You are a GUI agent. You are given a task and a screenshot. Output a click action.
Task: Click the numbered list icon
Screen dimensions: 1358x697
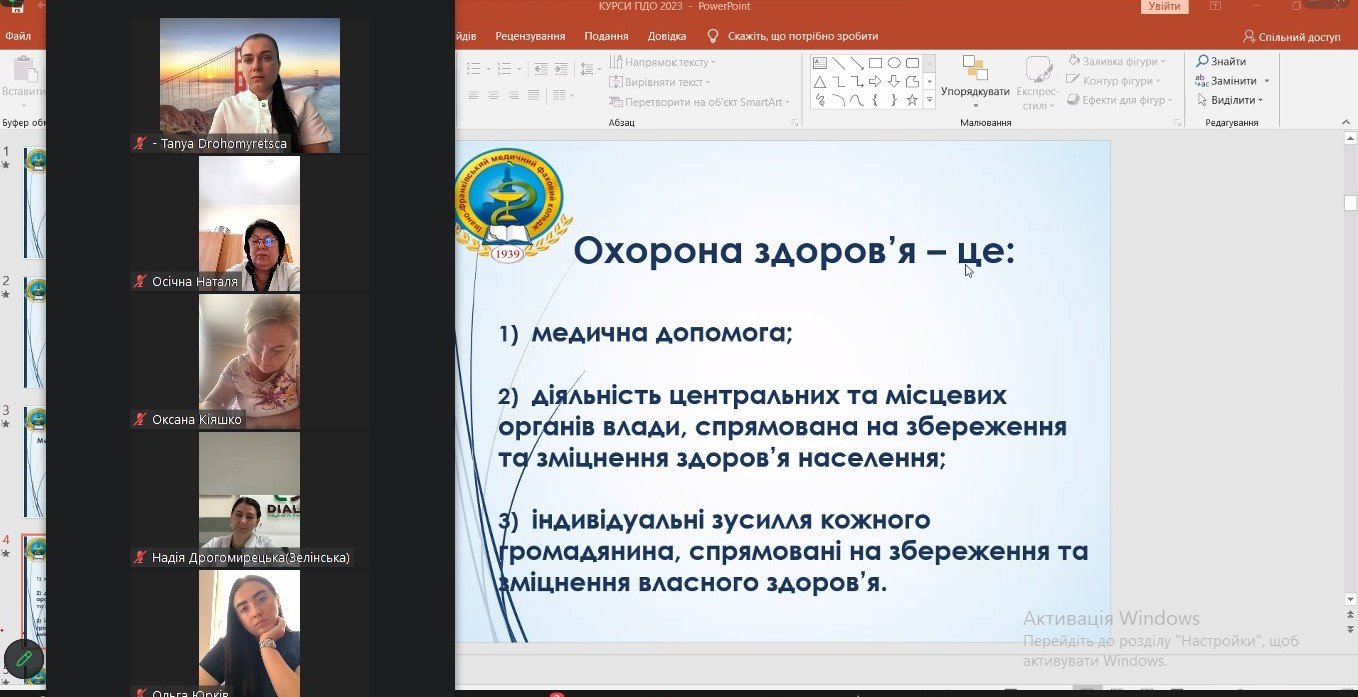(x=505, y=69)
